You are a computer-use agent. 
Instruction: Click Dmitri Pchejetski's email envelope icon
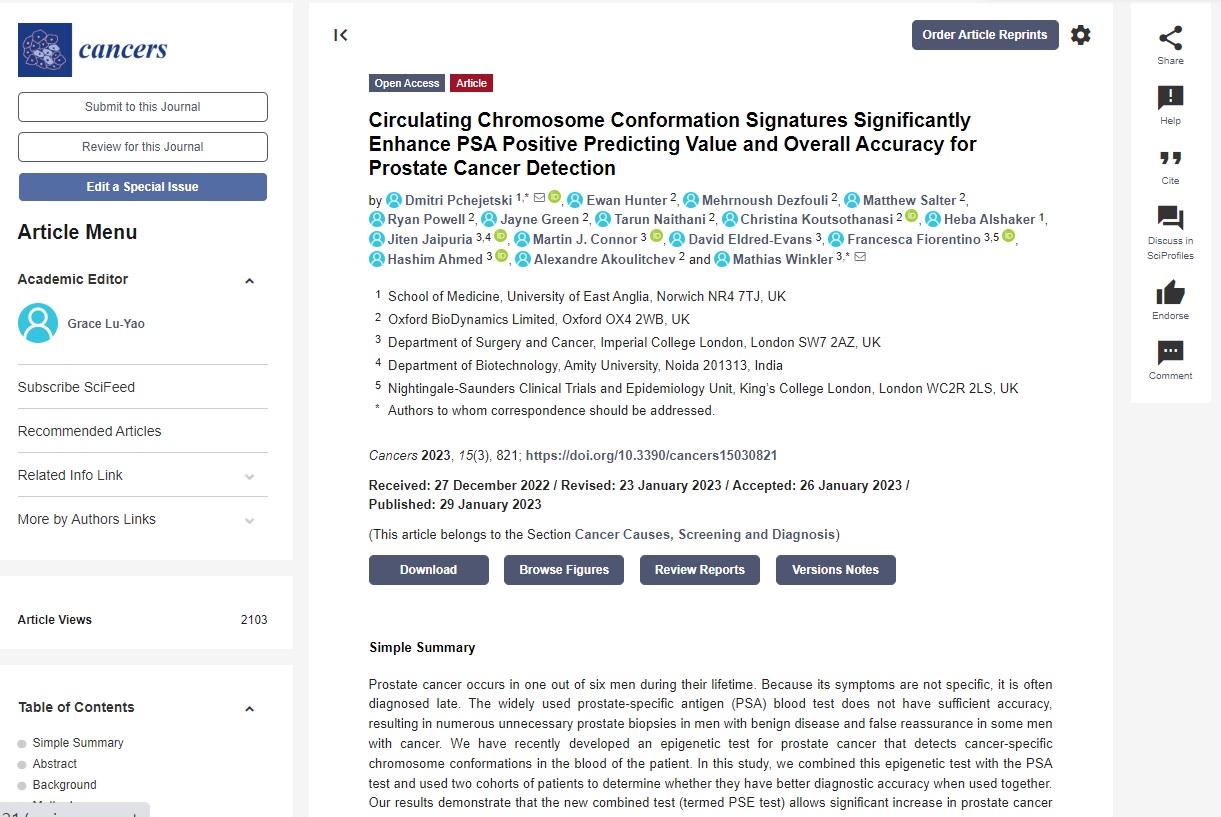[539, 198]
